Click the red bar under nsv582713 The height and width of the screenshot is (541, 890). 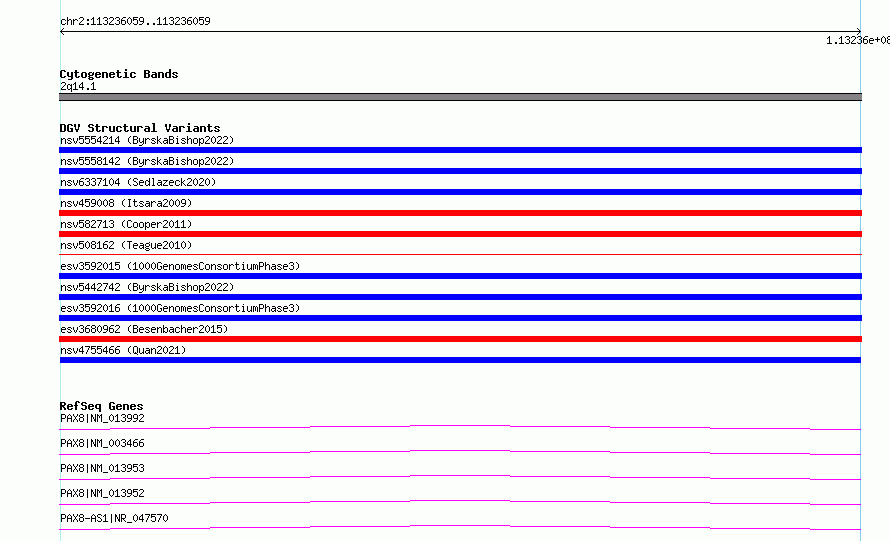coord(460,234)
